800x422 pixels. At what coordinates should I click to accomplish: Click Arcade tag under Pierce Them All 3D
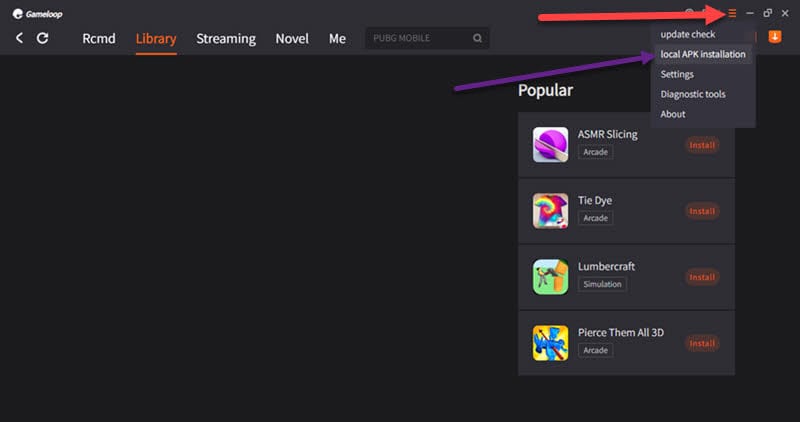coord(595,351)
